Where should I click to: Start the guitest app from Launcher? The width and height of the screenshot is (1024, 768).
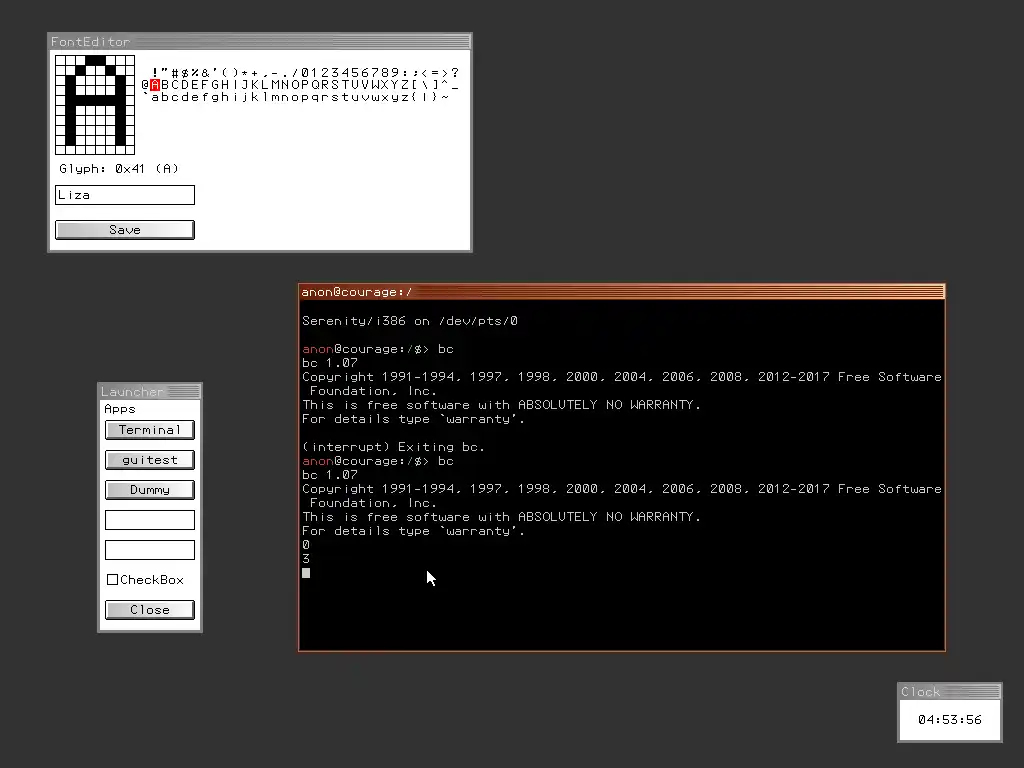point(150,460)
